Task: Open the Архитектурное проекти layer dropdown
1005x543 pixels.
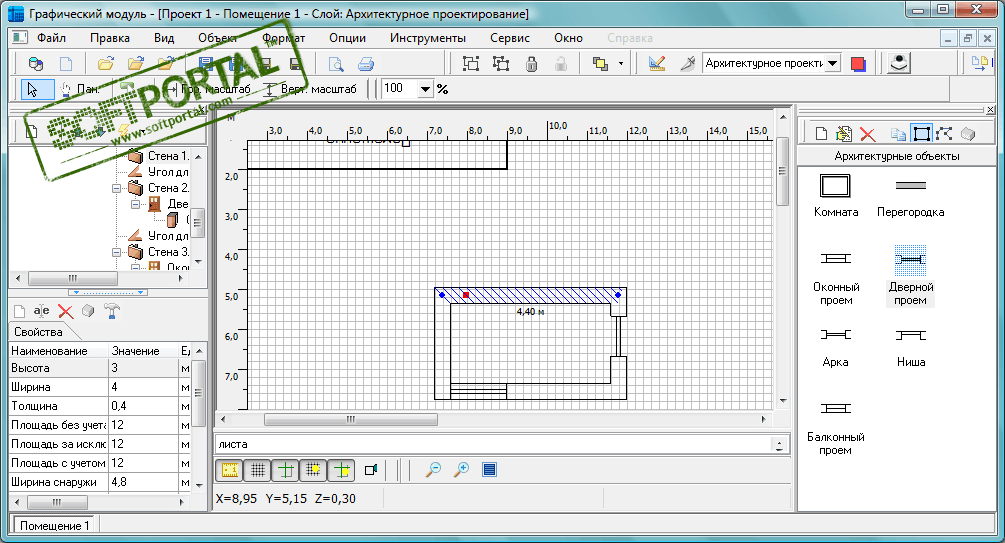Action: tap(832, 63)
